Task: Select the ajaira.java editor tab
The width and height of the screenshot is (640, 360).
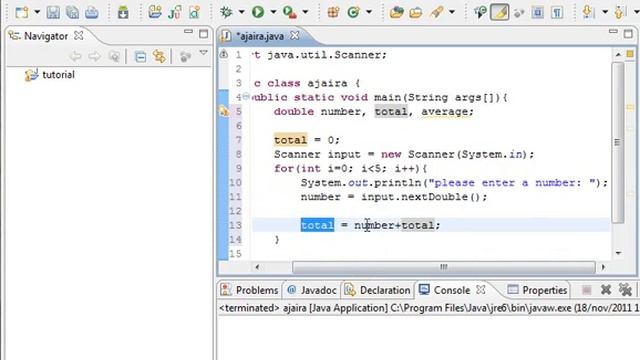Action: pyautogui.click(x=259, y=36)
